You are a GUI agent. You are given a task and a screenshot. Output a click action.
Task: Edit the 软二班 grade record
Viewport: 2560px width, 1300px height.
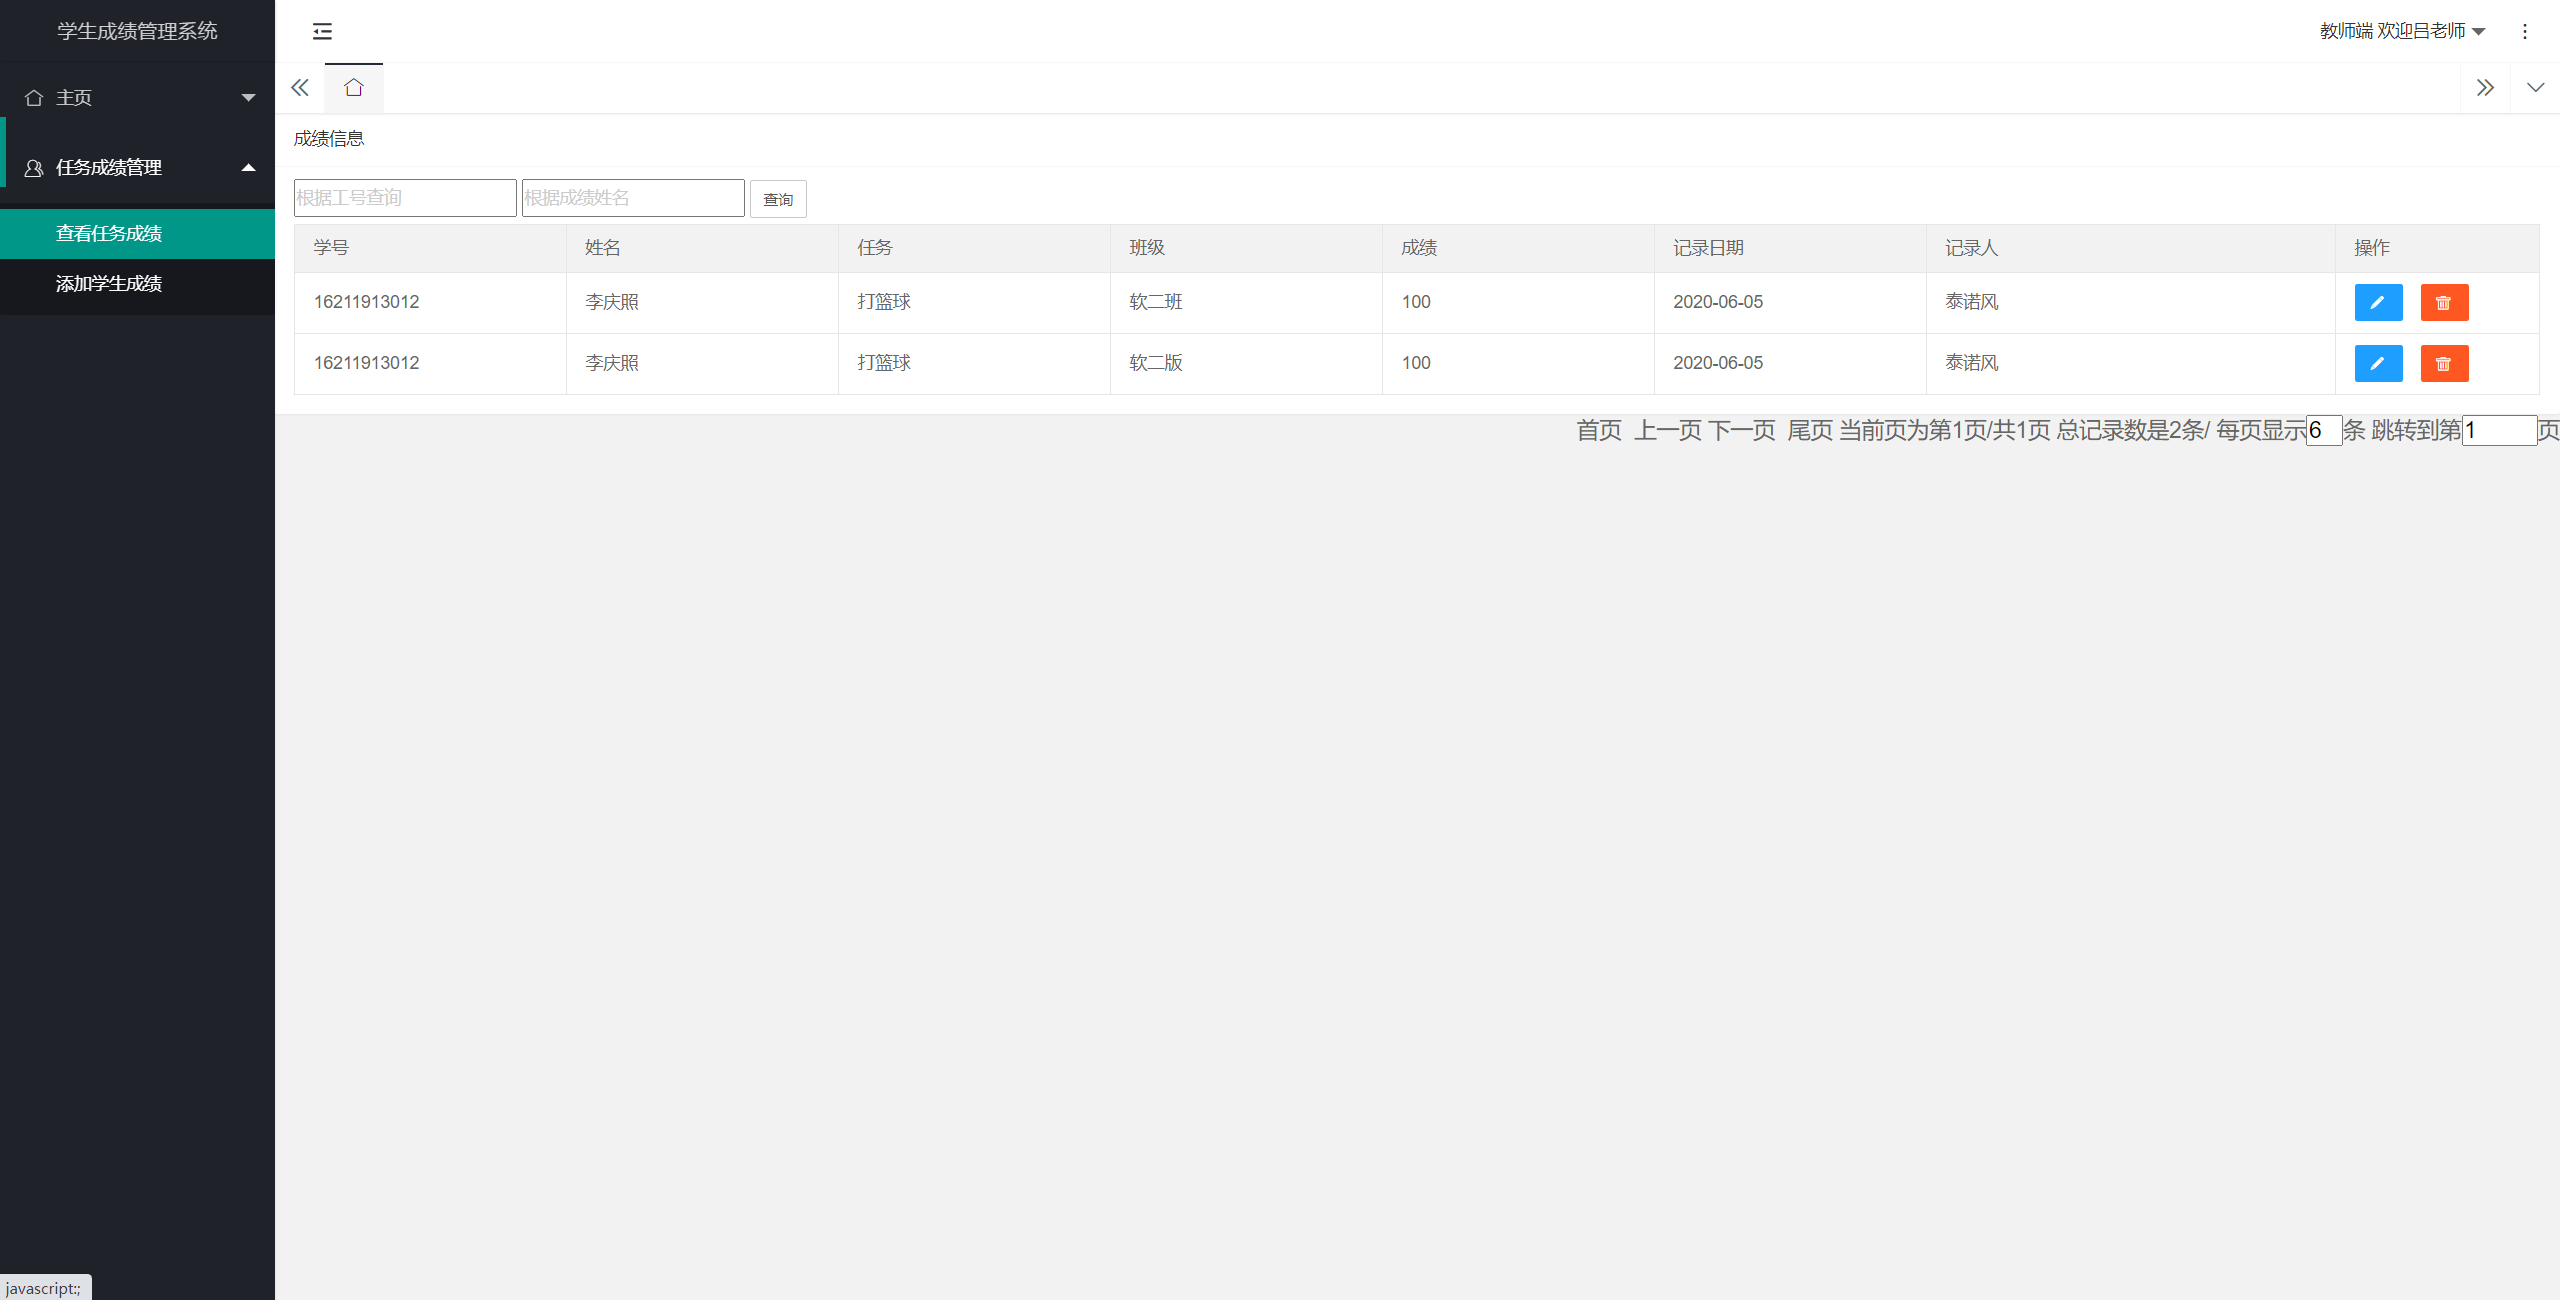pyautogui.click(x=2378, y=302)
